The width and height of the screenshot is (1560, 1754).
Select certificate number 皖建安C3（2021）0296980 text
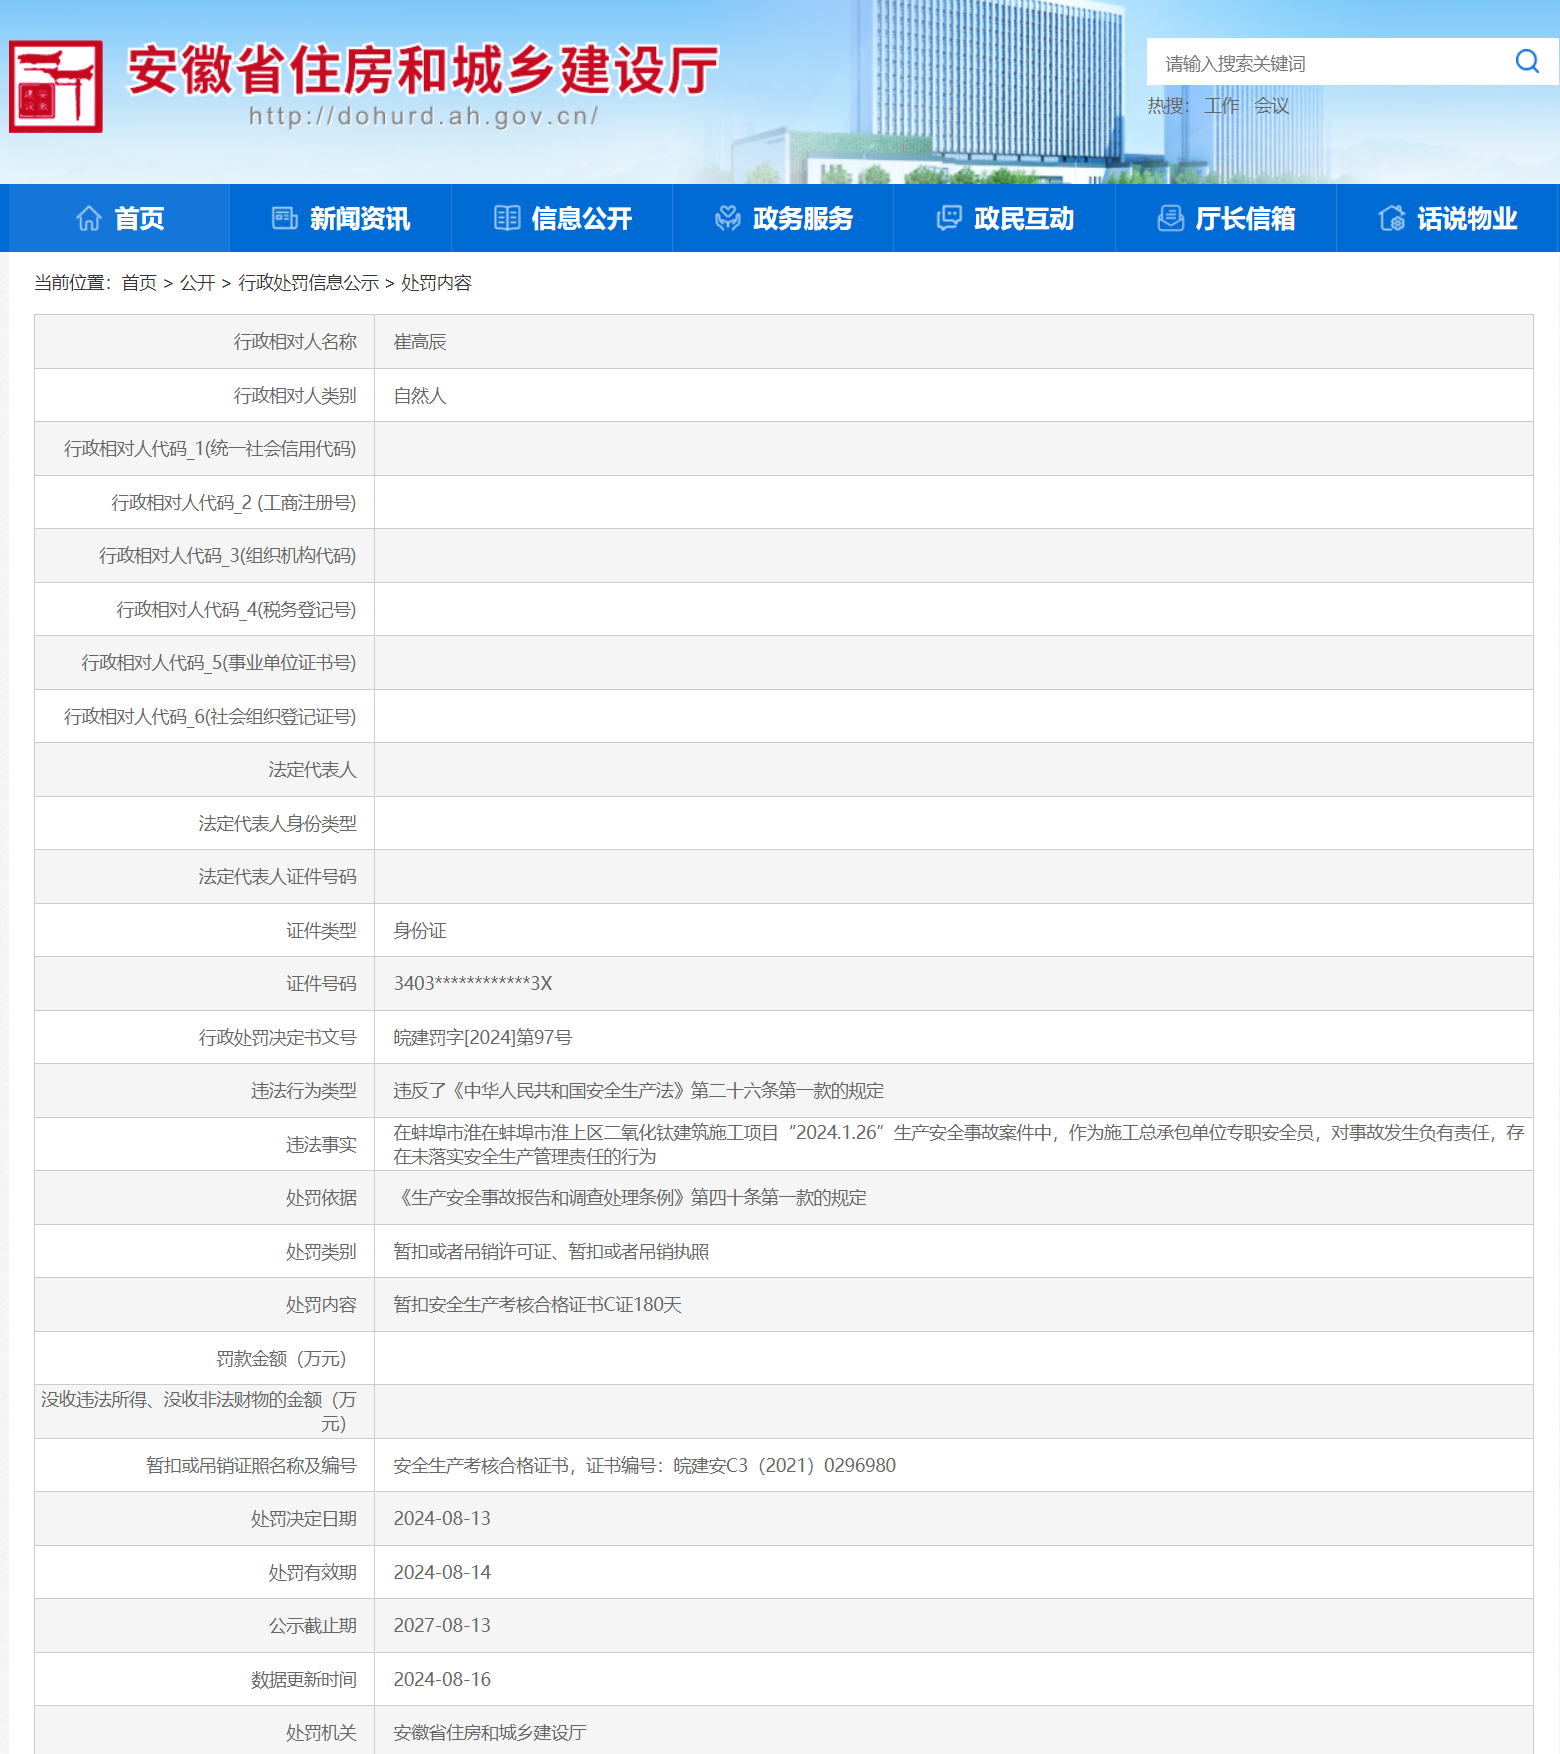tap(785, 1466)
